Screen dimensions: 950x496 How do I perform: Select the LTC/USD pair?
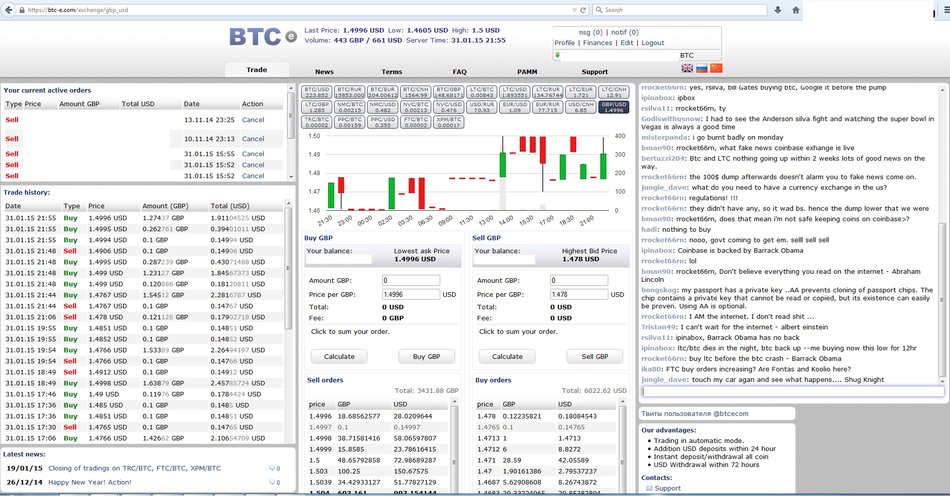(514, 92)
